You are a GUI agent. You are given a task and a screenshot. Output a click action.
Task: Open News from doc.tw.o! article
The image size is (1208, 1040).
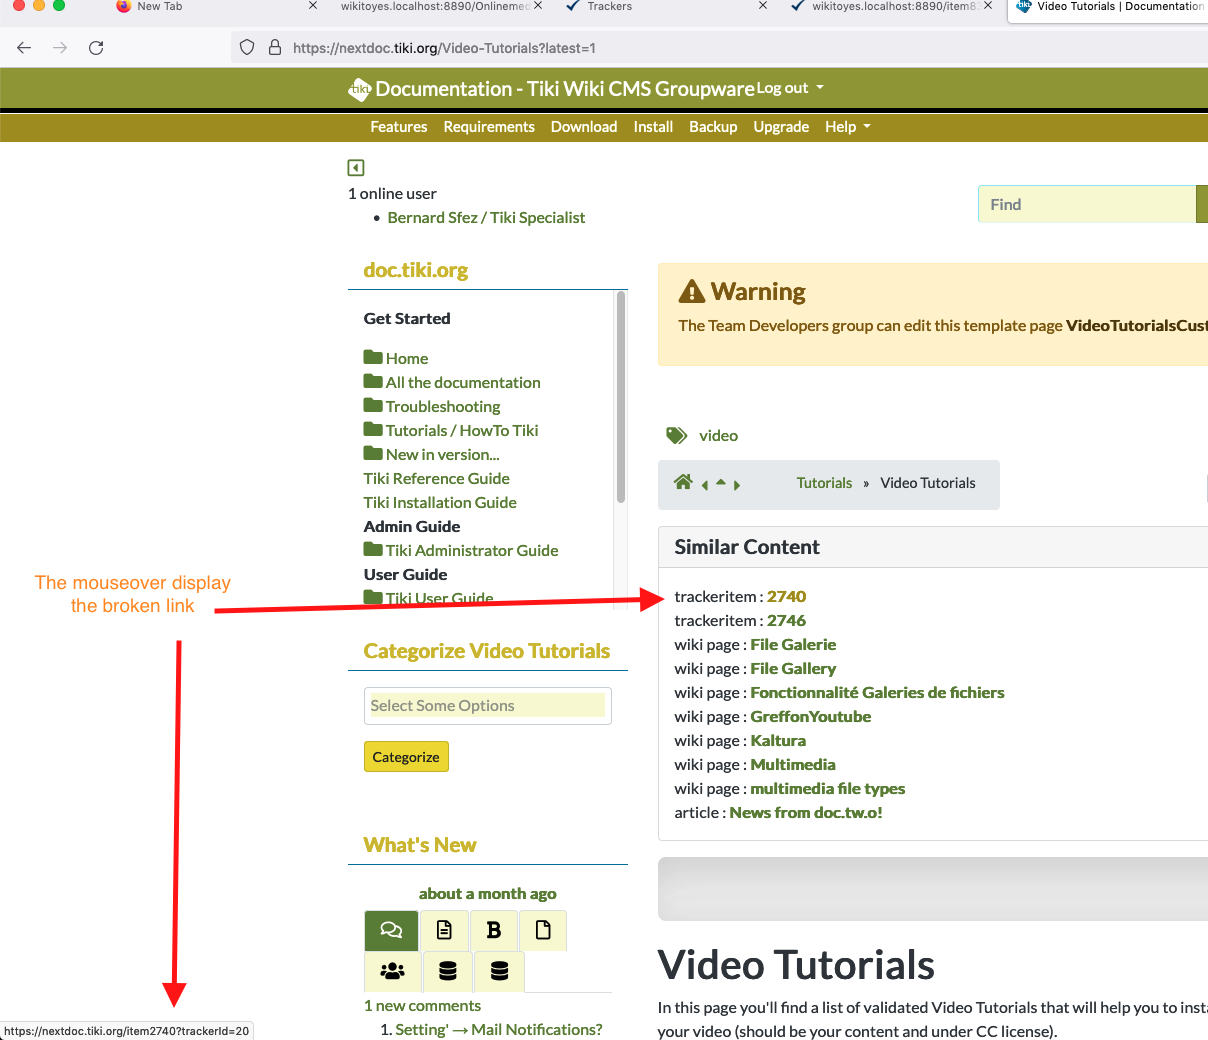[806, 812]
